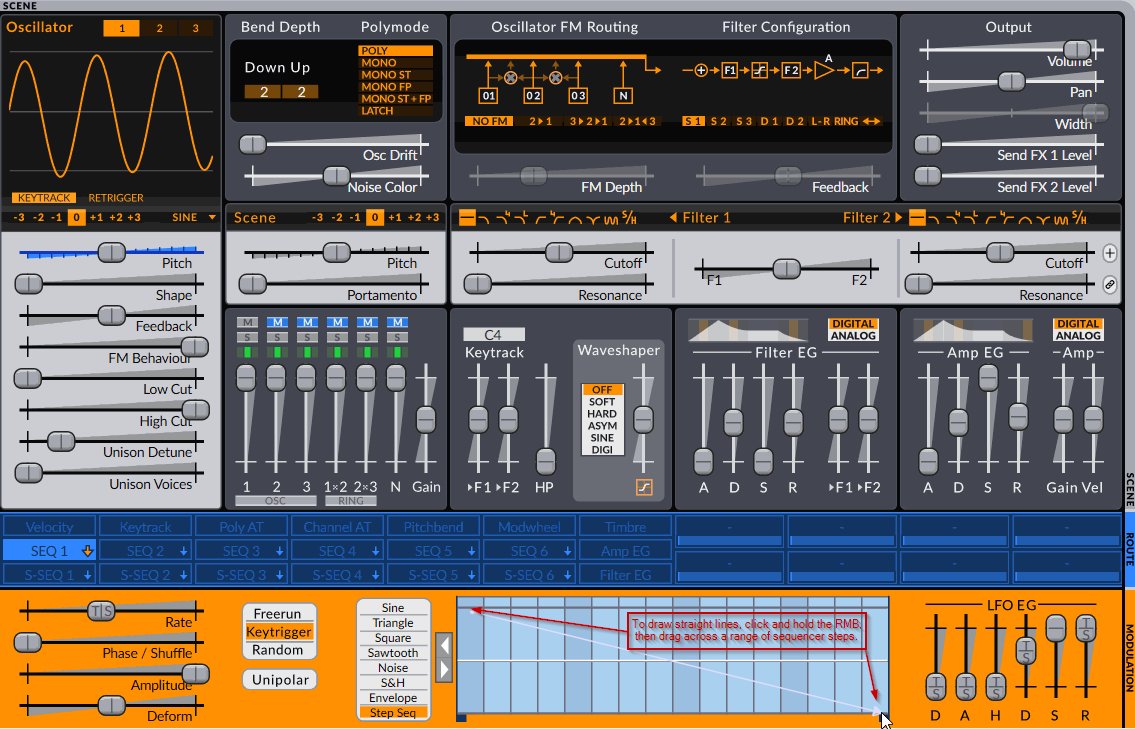
Task: Select oscillator tab 3
Action: [x=195, y=28]
